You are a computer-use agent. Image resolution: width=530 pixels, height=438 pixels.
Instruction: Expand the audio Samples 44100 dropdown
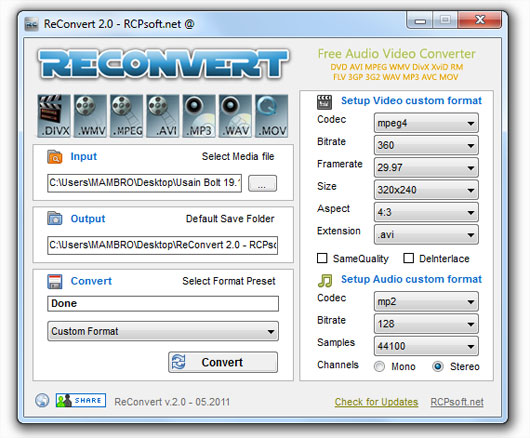tap(426, 346)
